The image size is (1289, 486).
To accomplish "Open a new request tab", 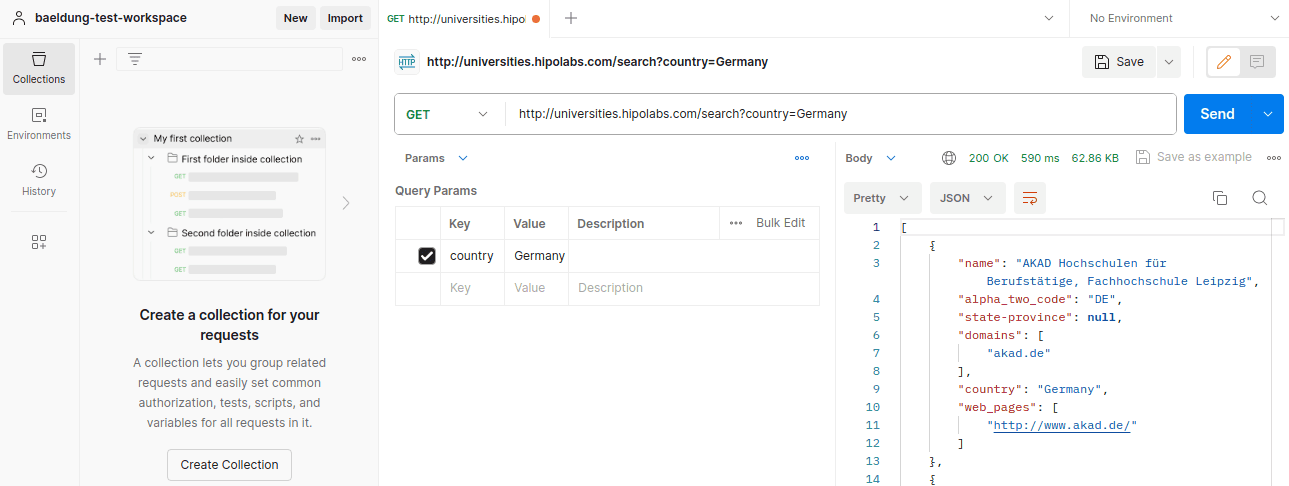I will pyautogui.click(x=571, y=18).
